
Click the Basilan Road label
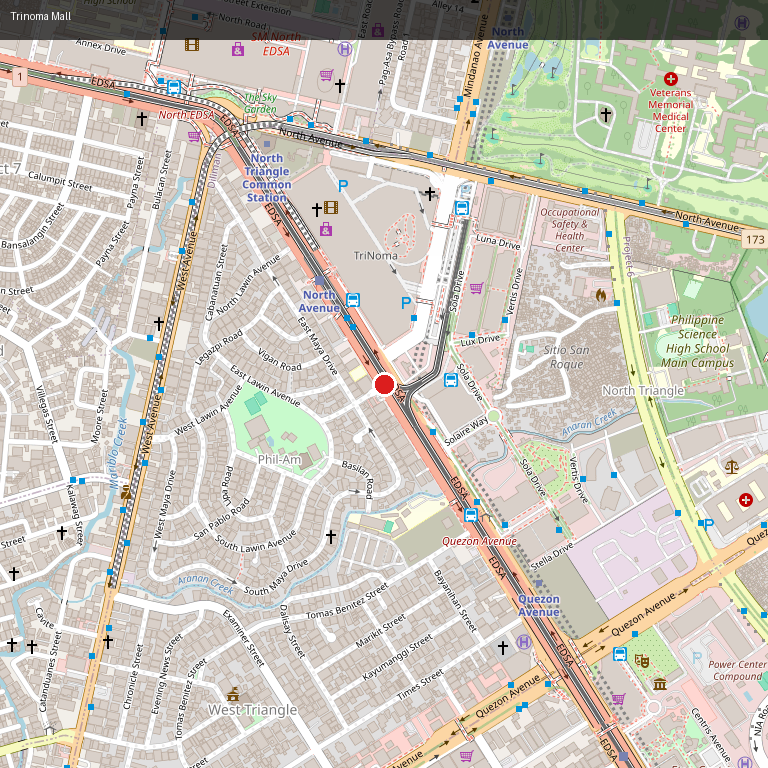pos(358,479)
